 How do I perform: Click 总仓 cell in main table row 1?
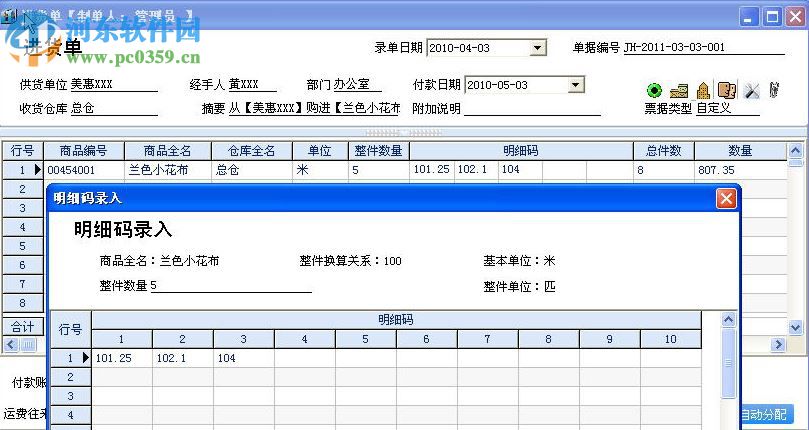[x=252, y=170]
